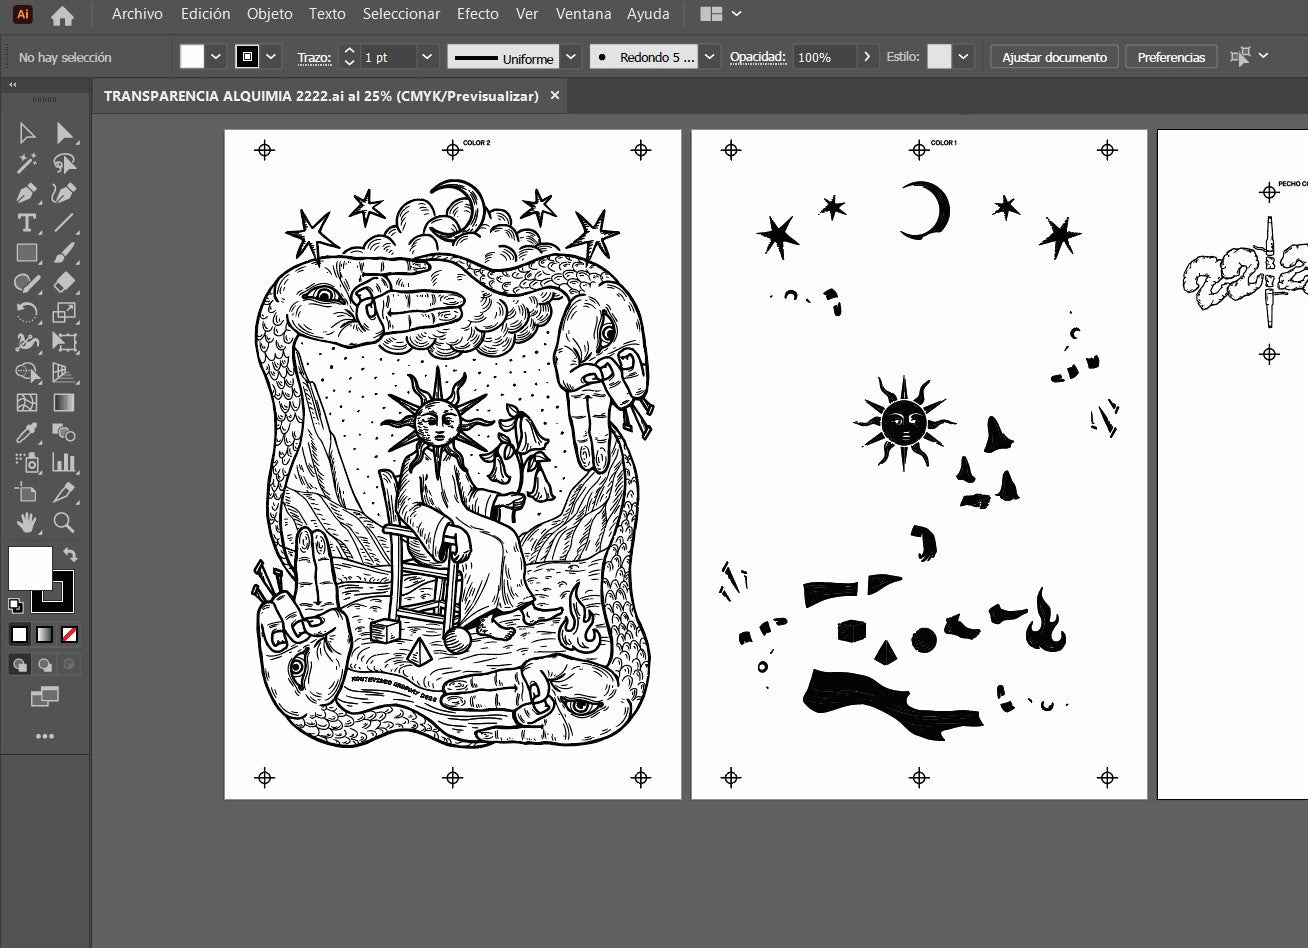Open the Redondo 5 brush dropdown
The image size is (1308, 948).
coord(709,57)
